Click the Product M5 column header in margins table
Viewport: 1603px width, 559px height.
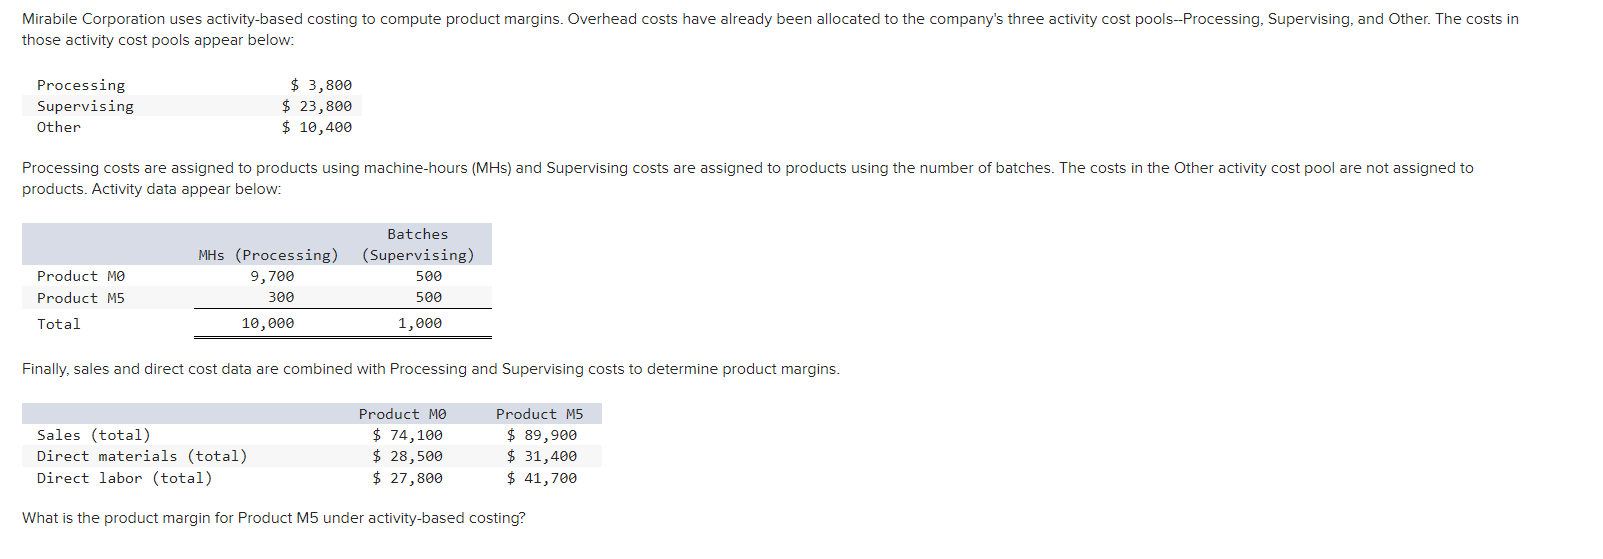(x=540, y=414)
